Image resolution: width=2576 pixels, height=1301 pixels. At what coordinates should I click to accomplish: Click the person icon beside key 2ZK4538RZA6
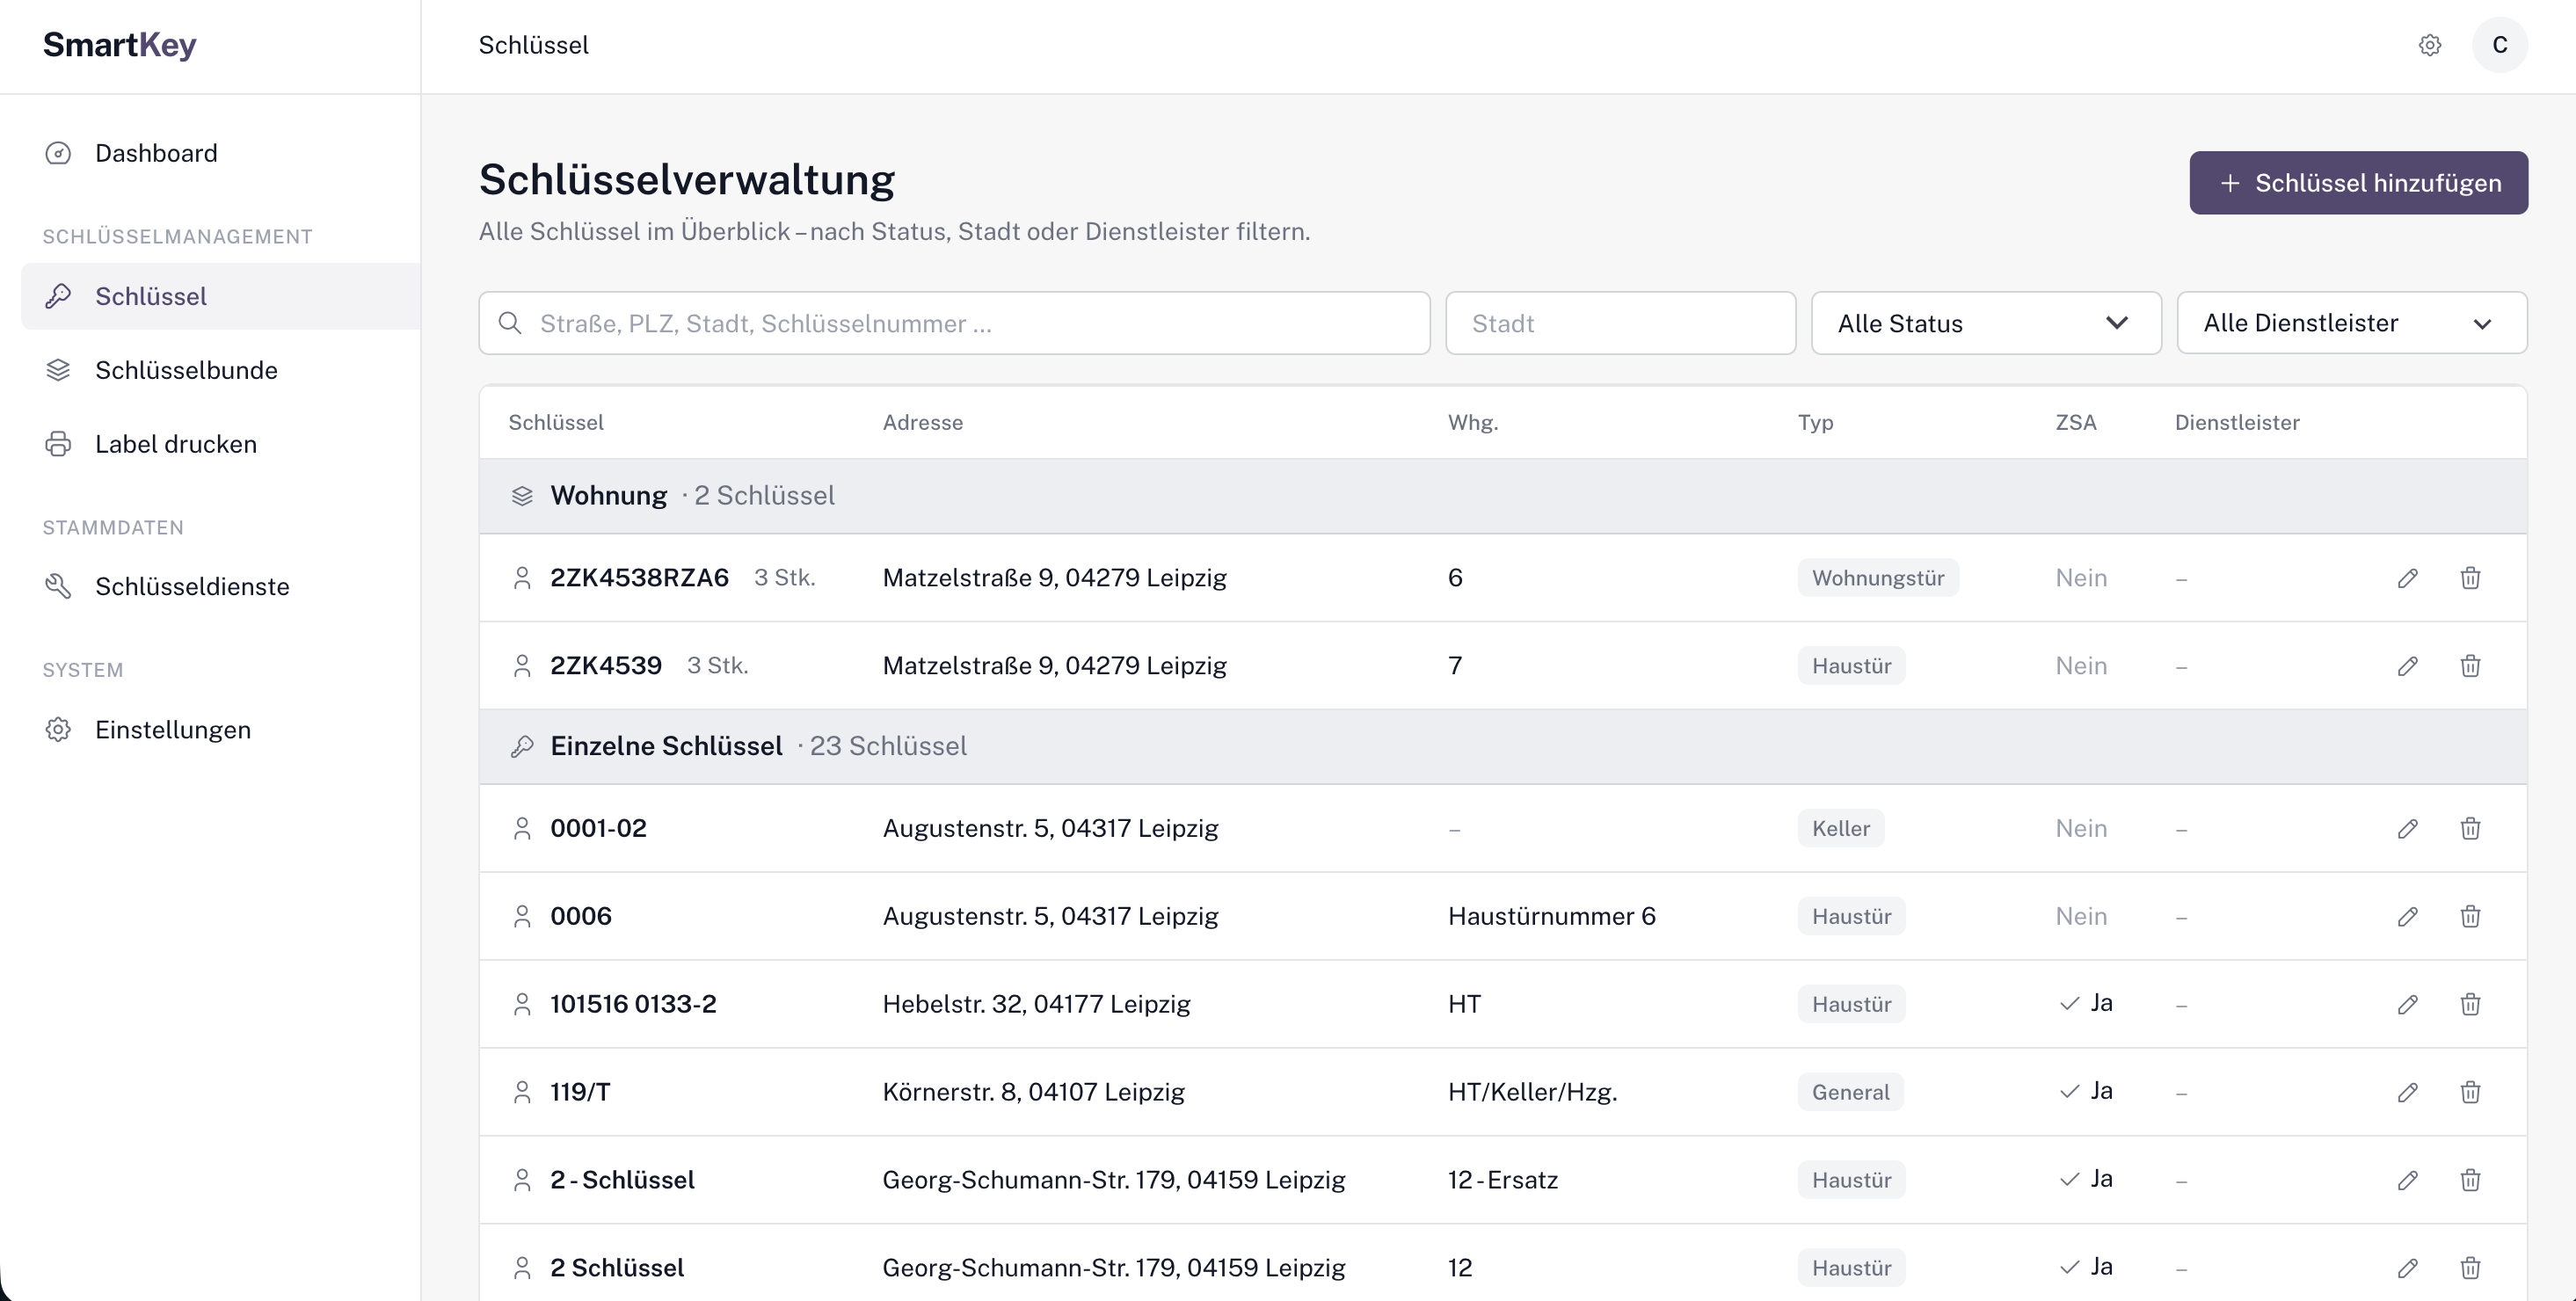[522, 578]
